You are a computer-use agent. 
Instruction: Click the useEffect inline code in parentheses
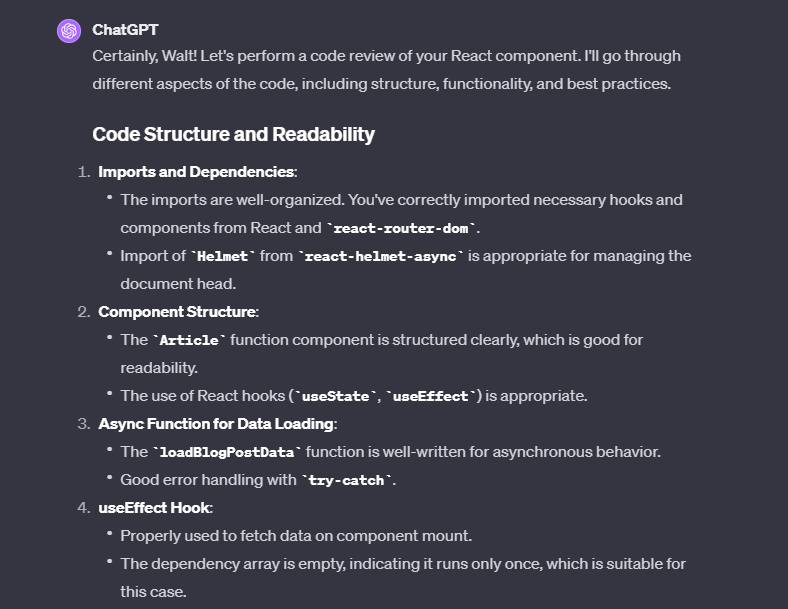pyautogui.click(x=431, y=396)
